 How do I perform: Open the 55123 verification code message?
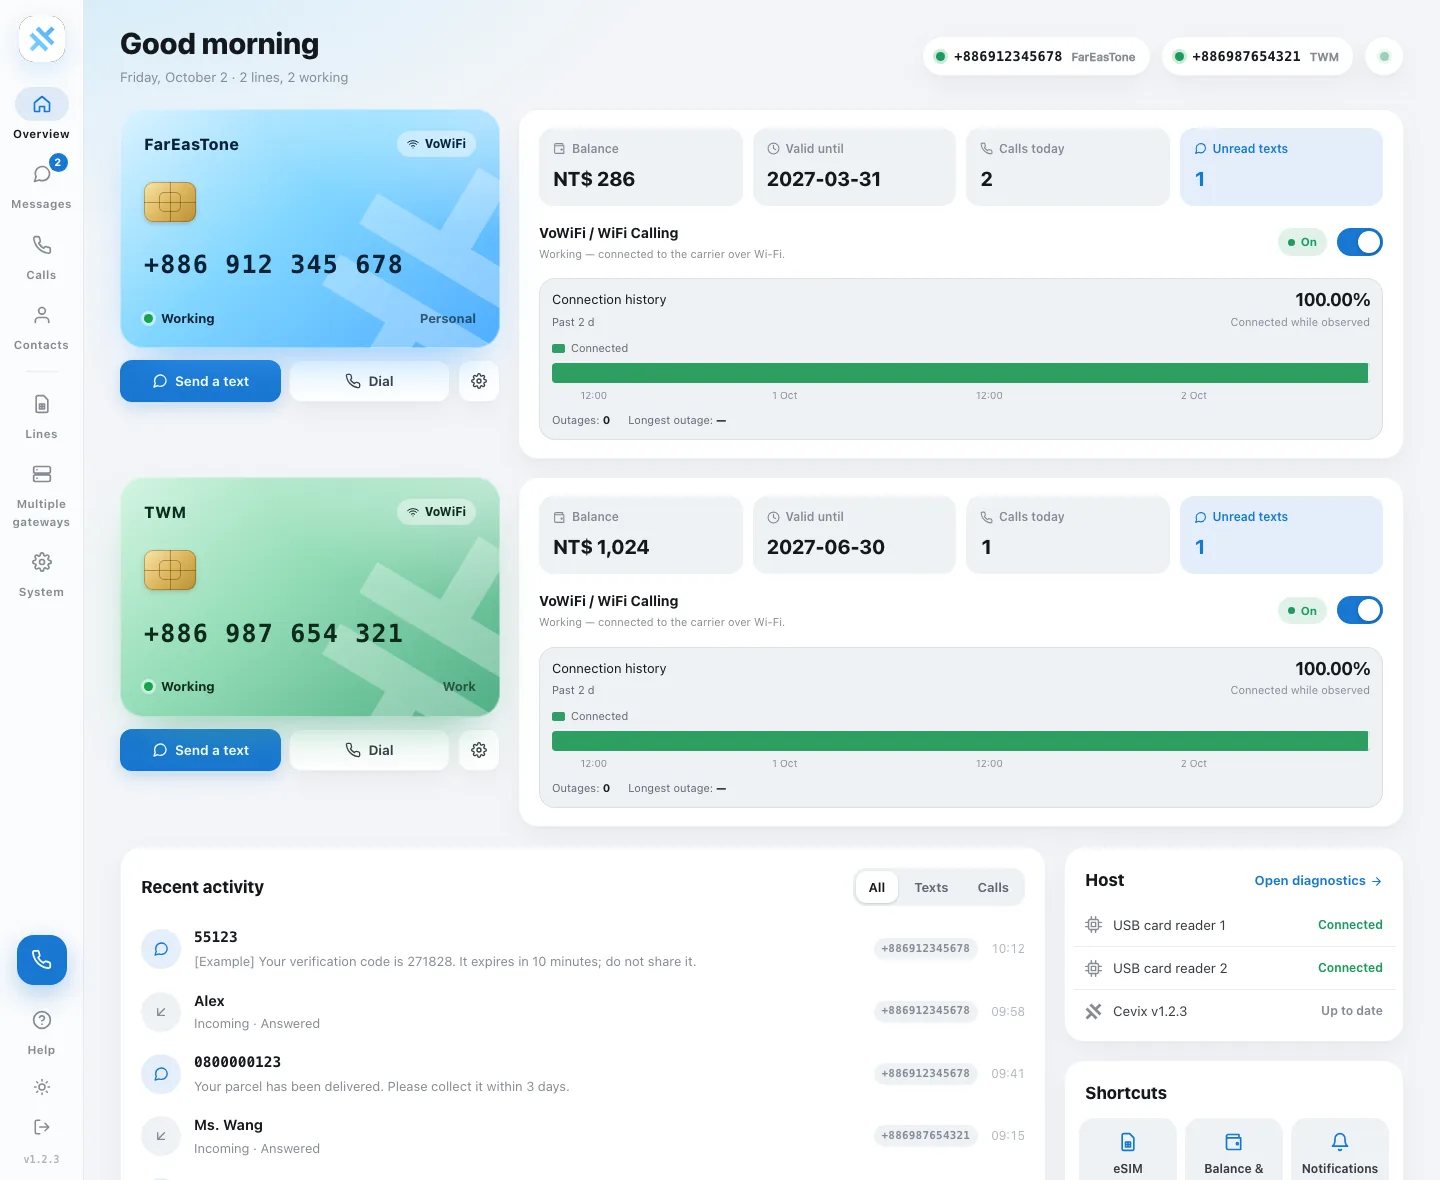[583, 949]
